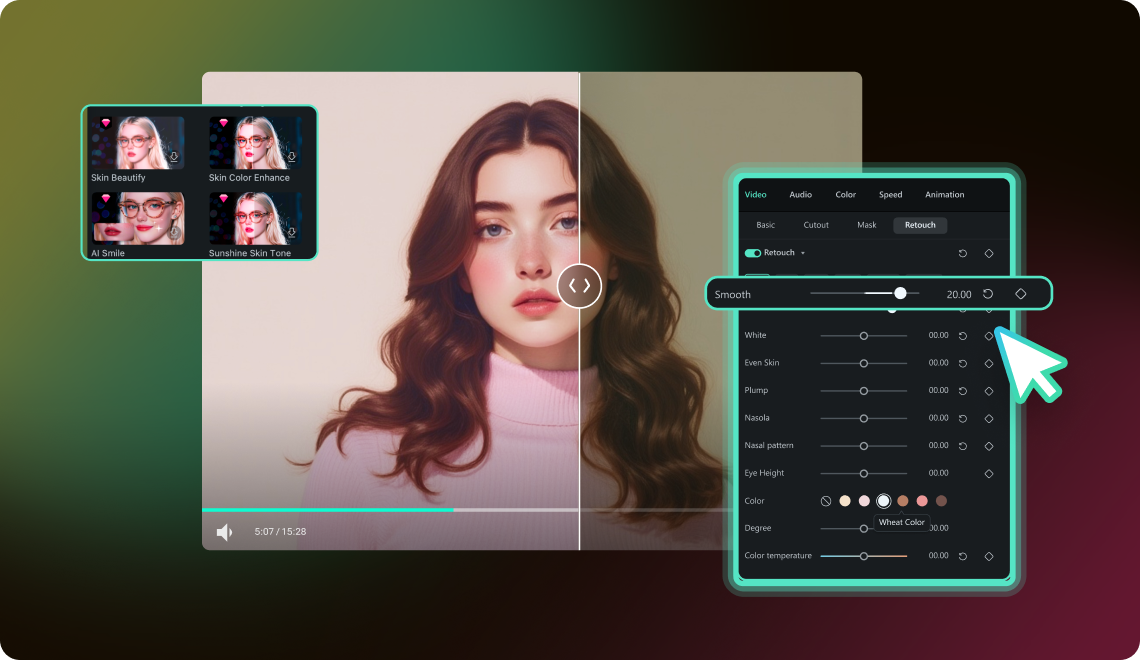
Task: Add a keyframe for Nasola
Action: click(x=989, y=419)
